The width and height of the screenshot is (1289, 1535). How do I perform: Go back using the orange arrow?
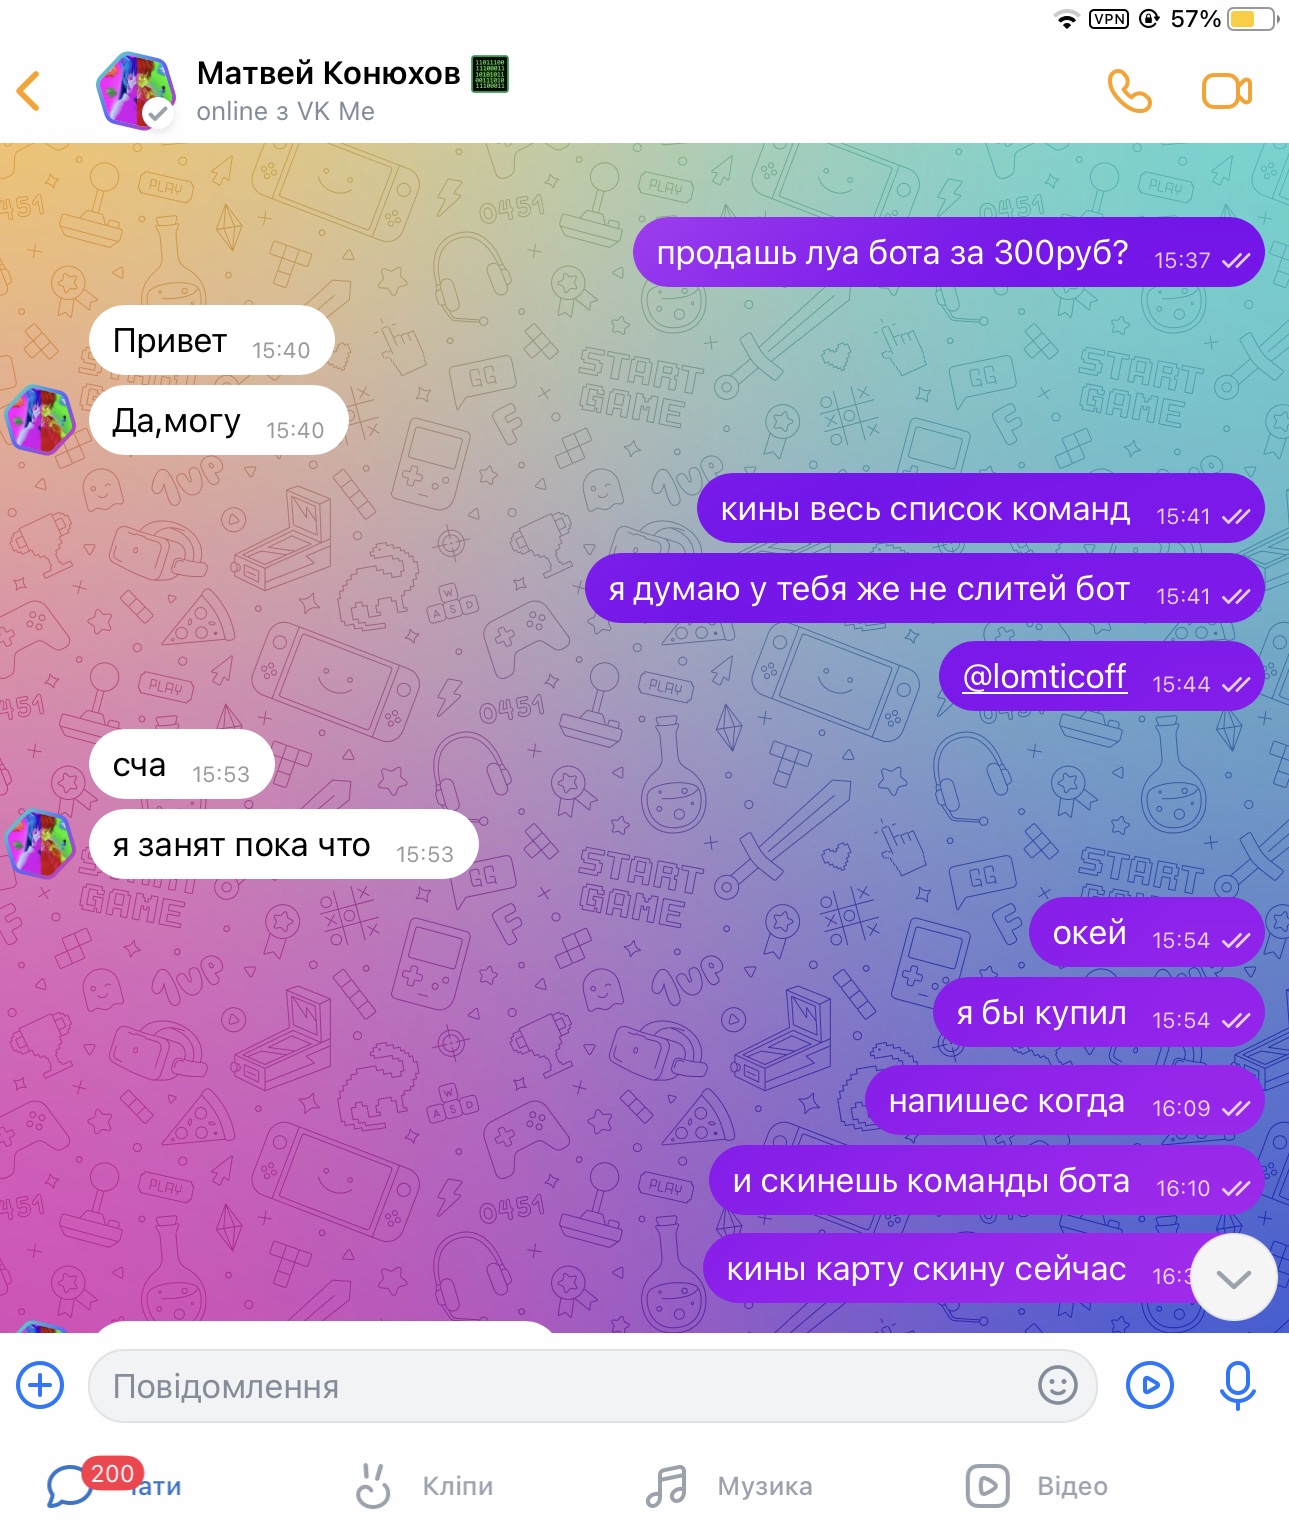29,91
